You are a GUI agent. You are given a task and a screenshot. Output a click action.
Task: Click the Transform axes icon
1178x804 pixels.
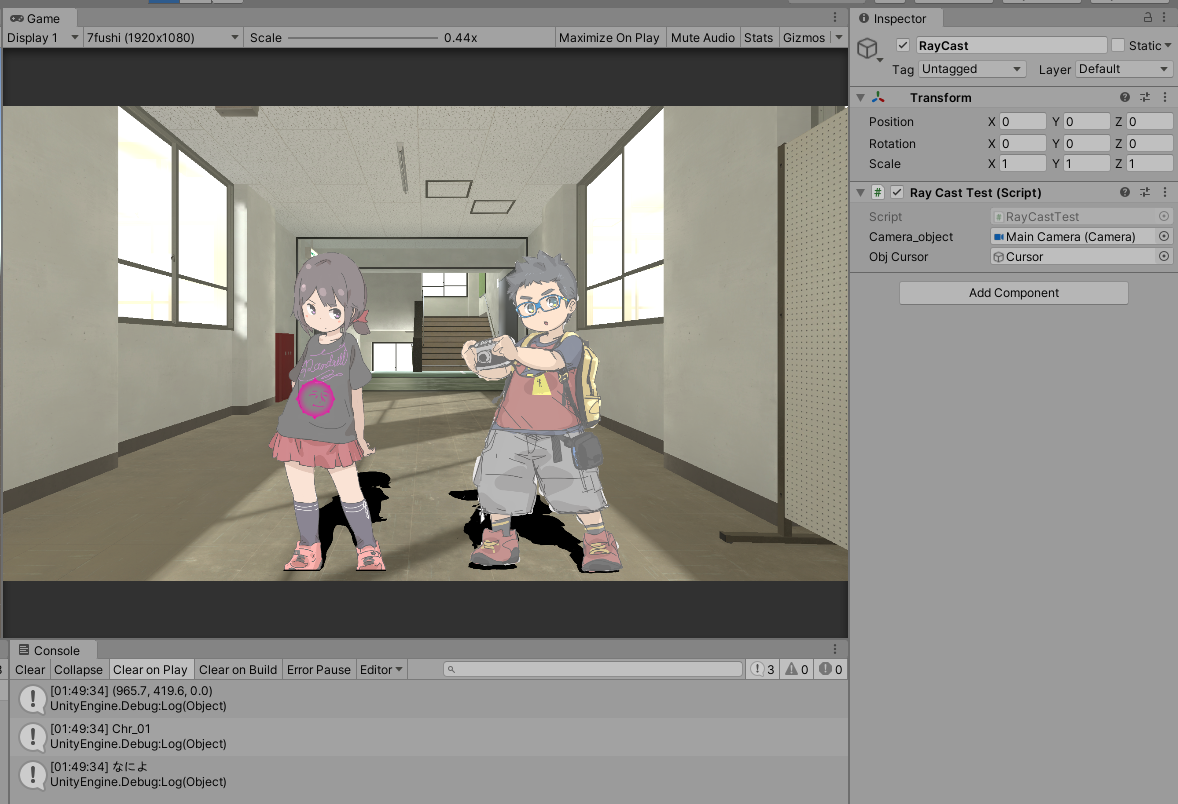click(878, 97)
